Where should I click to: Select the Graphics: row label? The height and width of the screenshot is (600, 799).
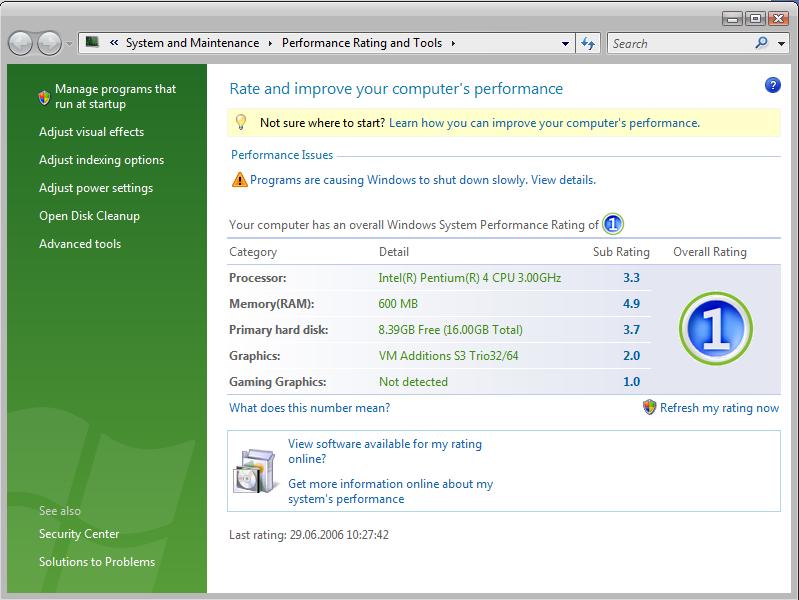pyautogui.click(x=254, y=356)
